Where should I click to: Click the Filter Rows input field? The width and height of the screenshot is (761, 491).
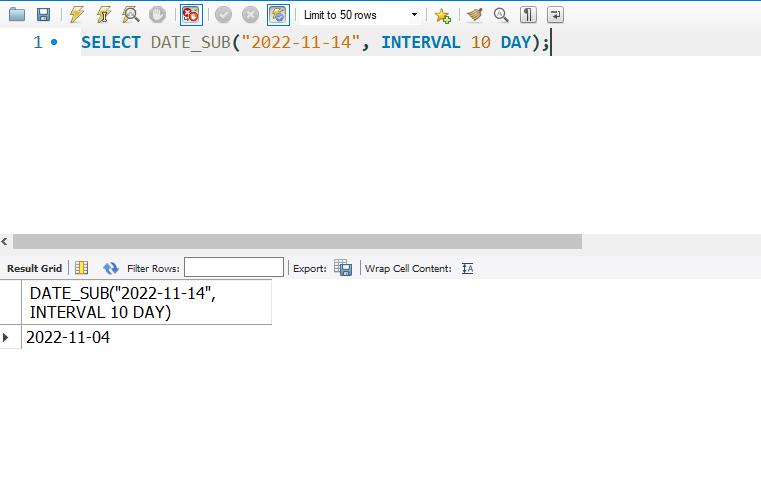point(234,268)
